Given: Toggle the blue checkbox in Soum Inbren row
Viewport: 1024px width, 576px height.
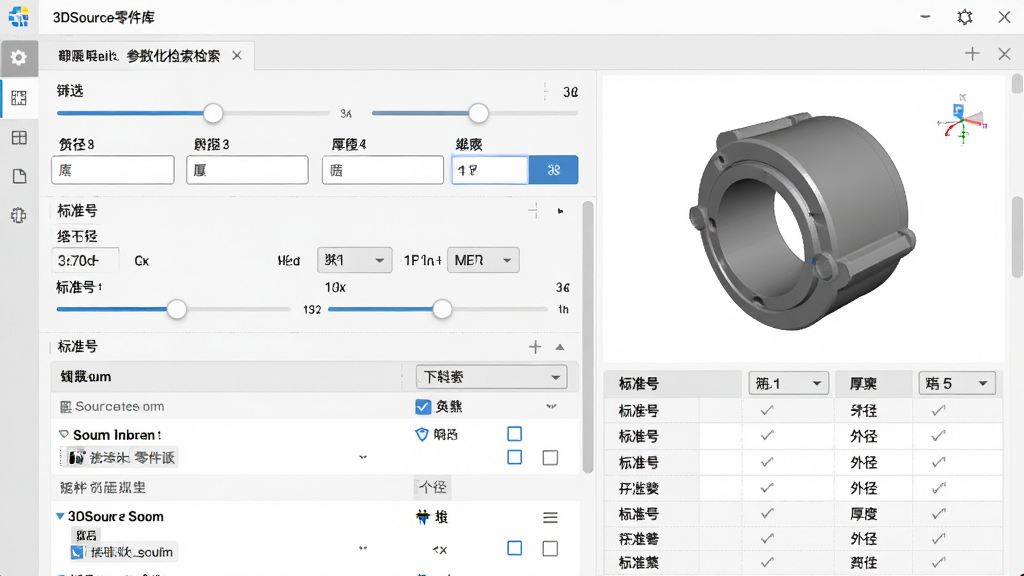Looking at the screenshot, I should pyautogui.click(x=515, y=434).
